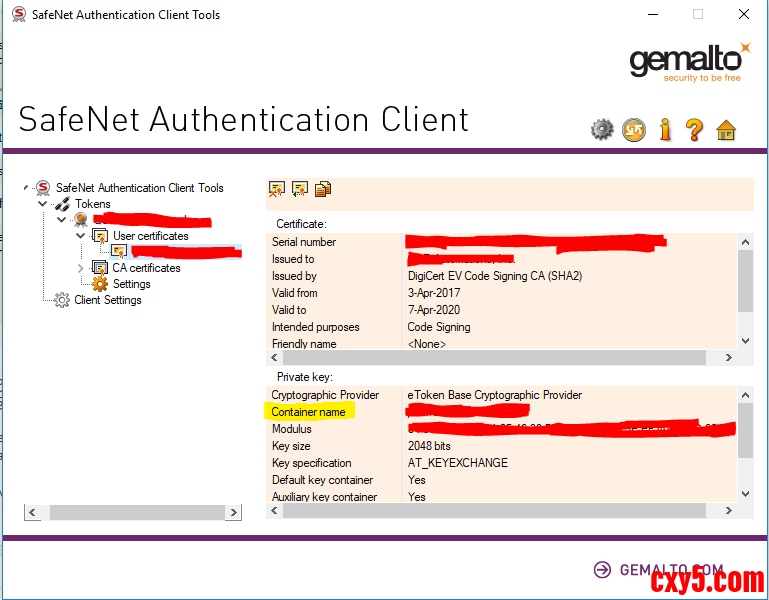Select the SafeNet Authentication Client Tools root
The height and width of the screenshot is (600, 769).
[139, 188]
